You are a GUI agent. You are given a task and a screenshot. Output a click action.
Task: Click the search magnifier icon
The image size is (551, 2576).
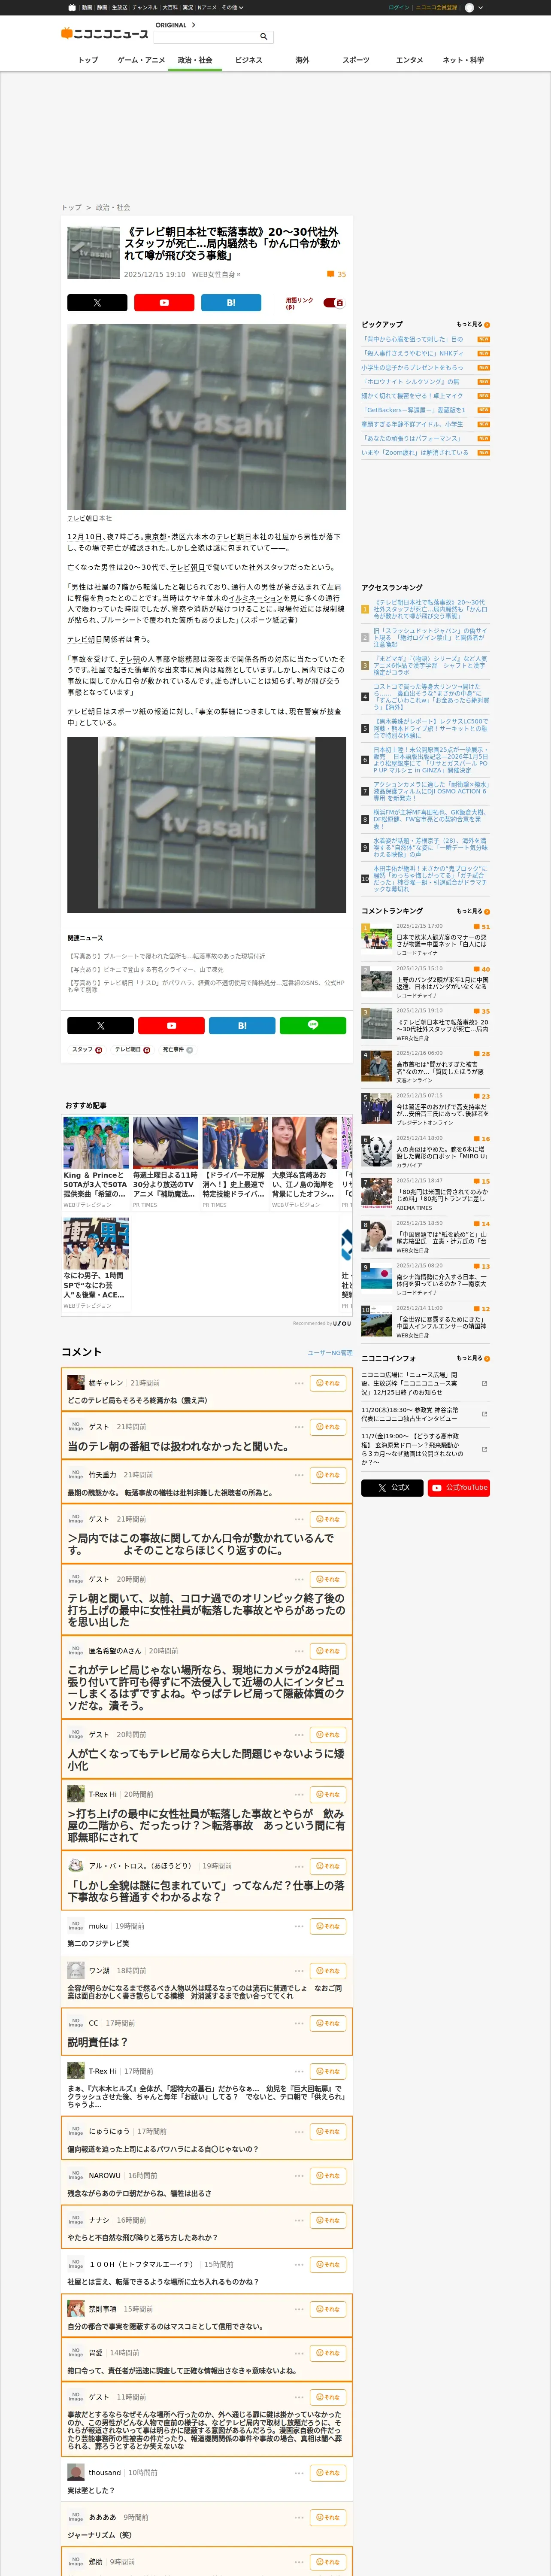pyautogui.click(x=264, y=37)
